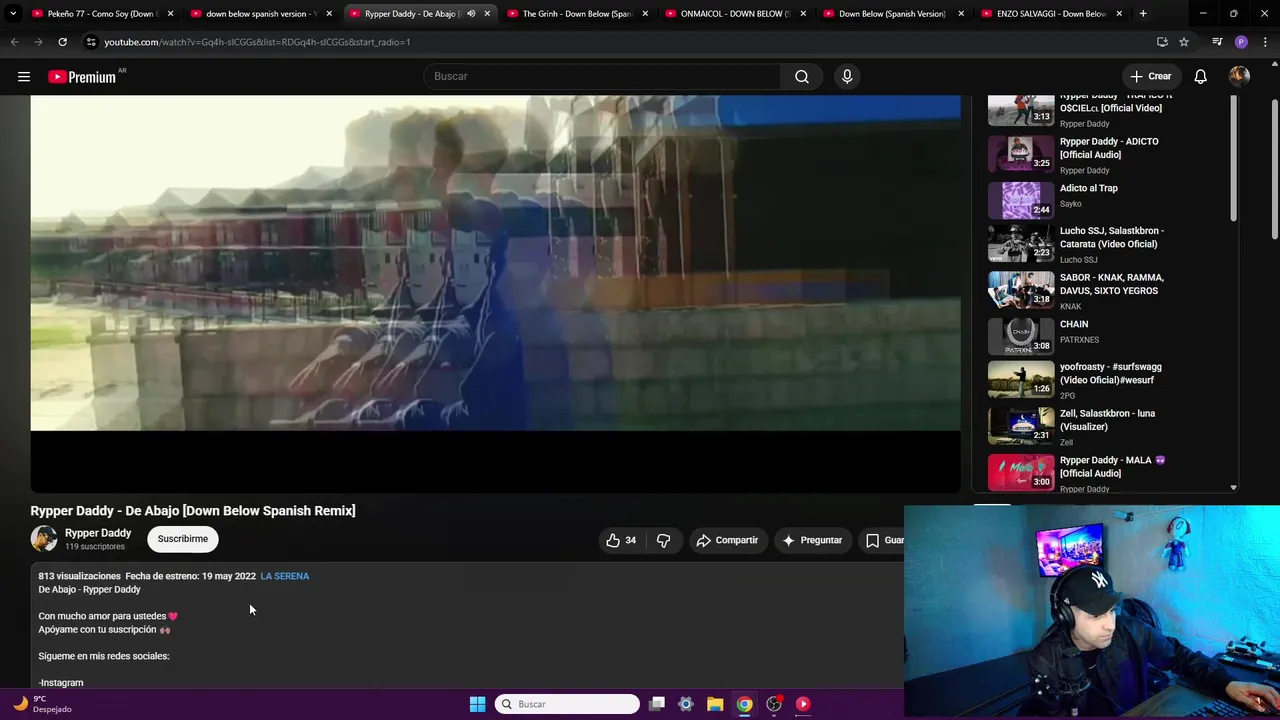This screenshot has height=720, width=1280.
Task: Click the page vertical scrollbar
Action: pyautogui.click(x=1275, y=170)
